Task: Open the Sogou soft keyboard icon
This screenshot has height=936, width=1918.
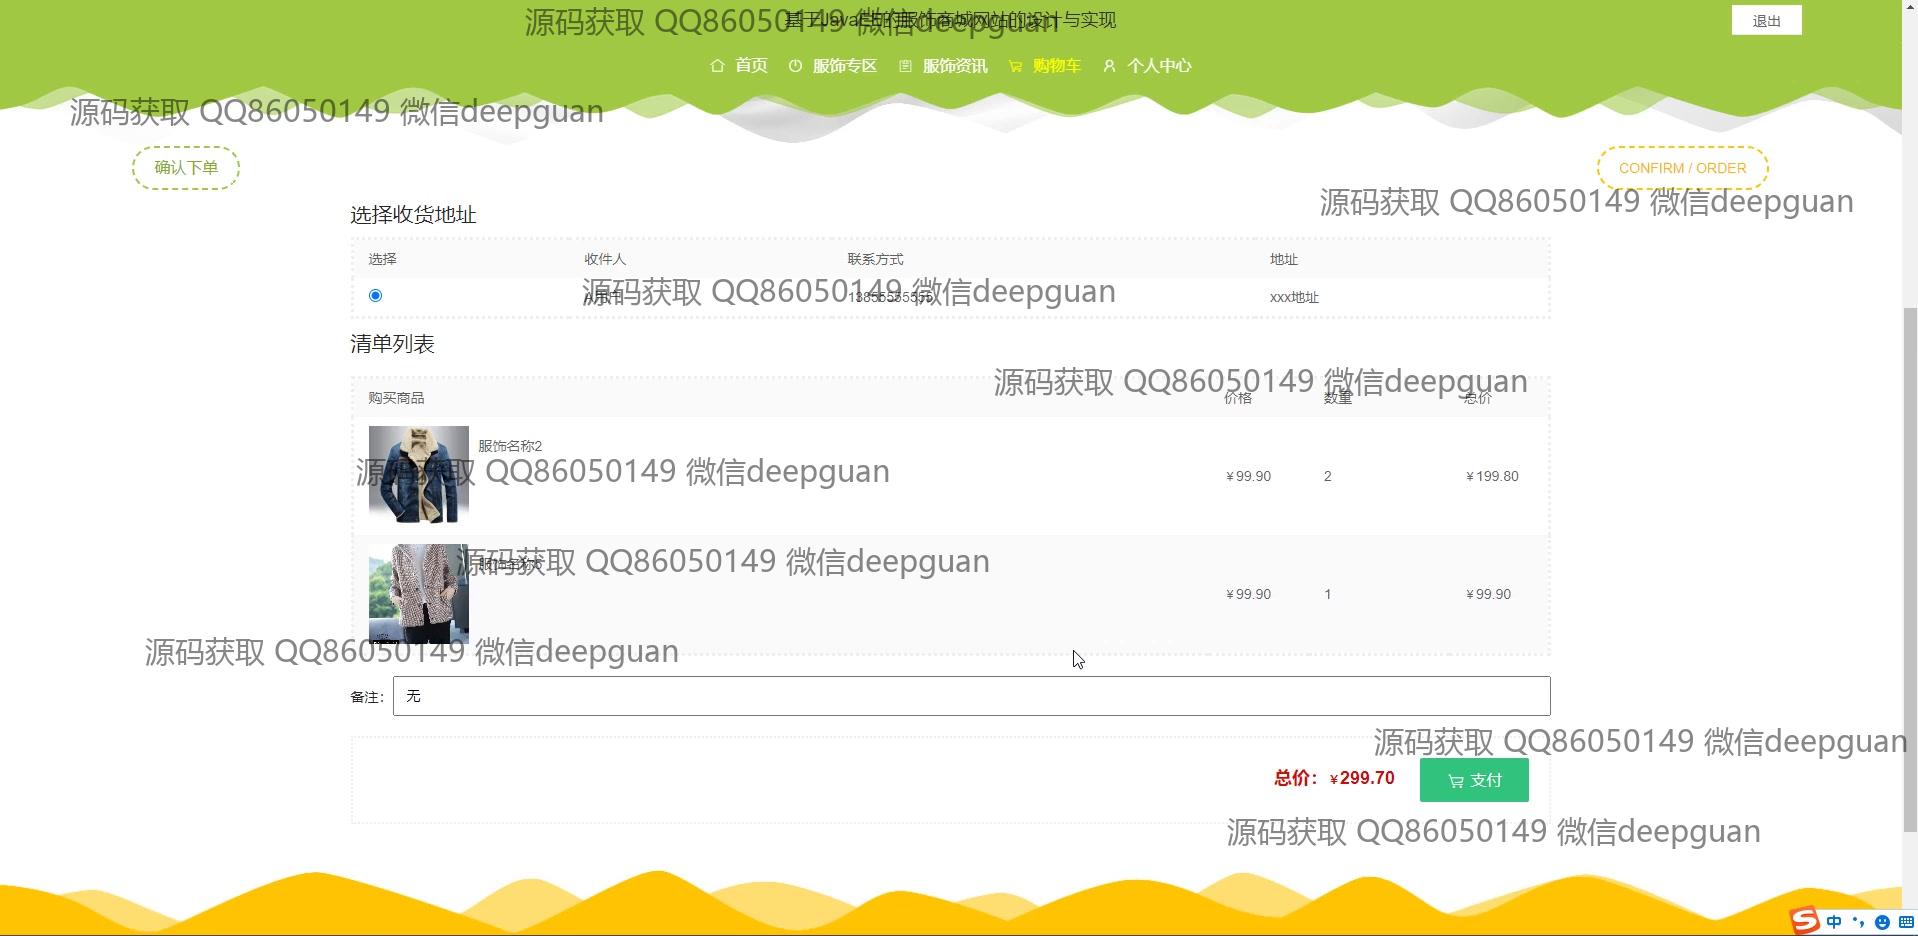Action: (x=1906, y=922)
